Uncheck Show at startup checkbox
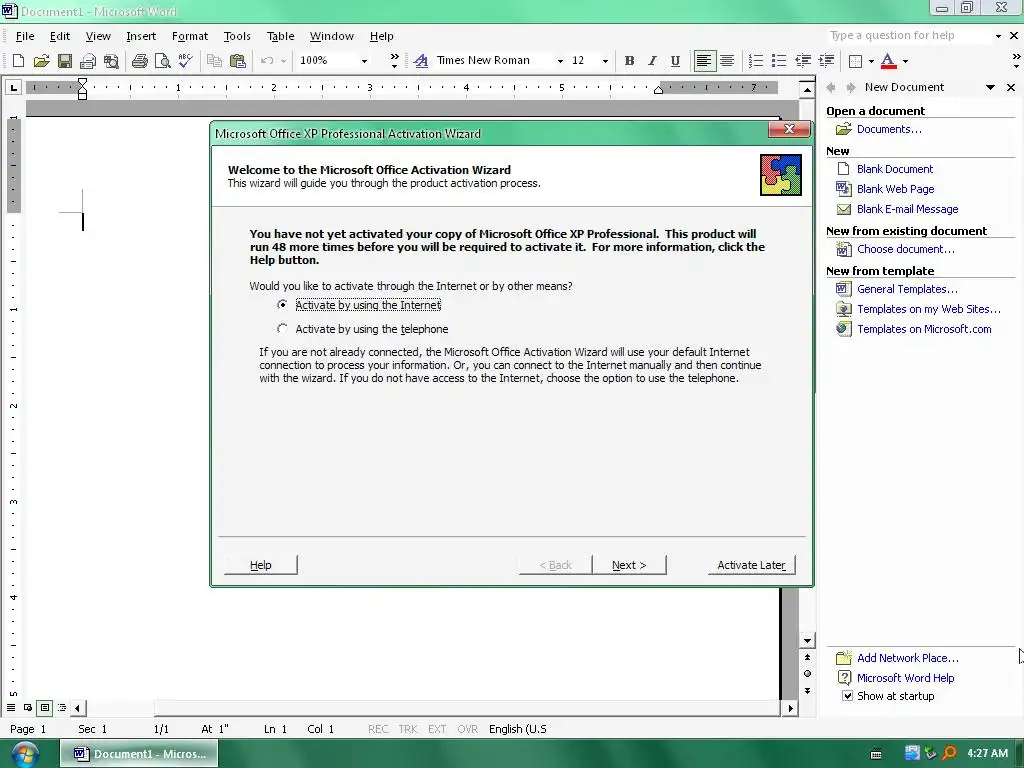Screen dimensions: 1024x768 [847, 696]
